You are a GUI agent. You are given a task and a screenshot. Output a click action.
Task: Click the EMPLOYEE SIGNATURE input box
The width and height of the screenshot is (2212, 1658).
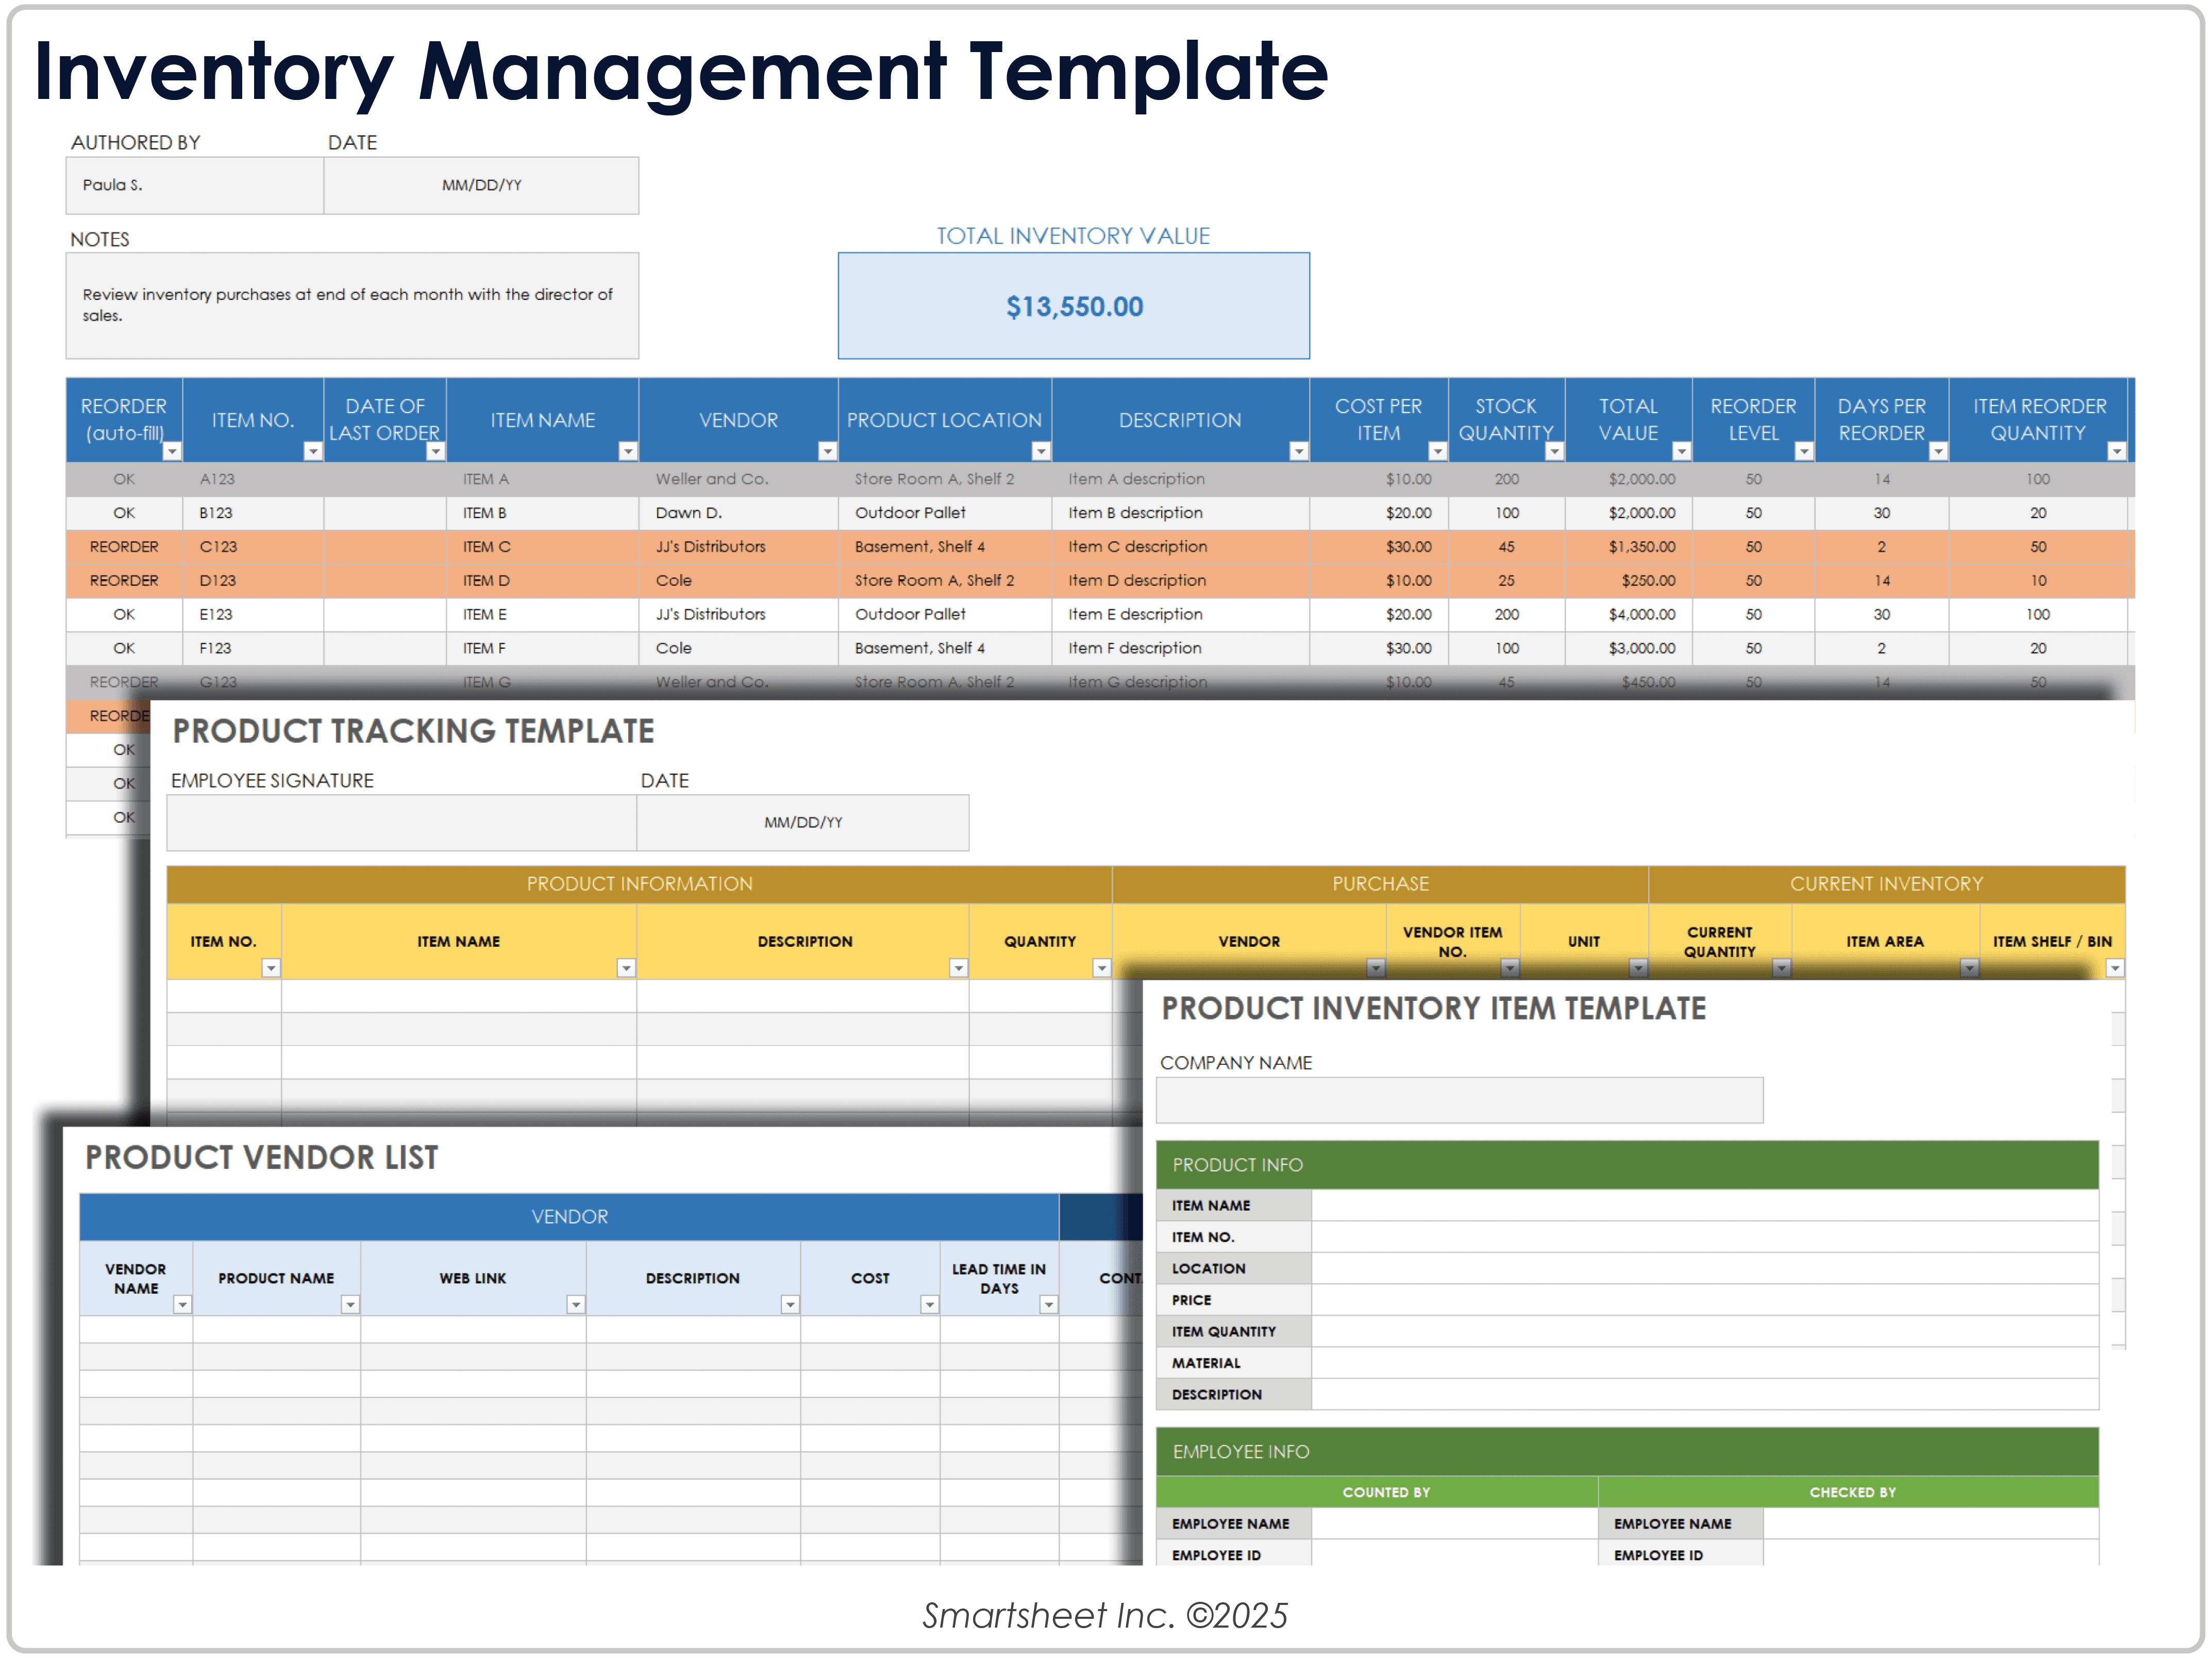tap(401, 823)
